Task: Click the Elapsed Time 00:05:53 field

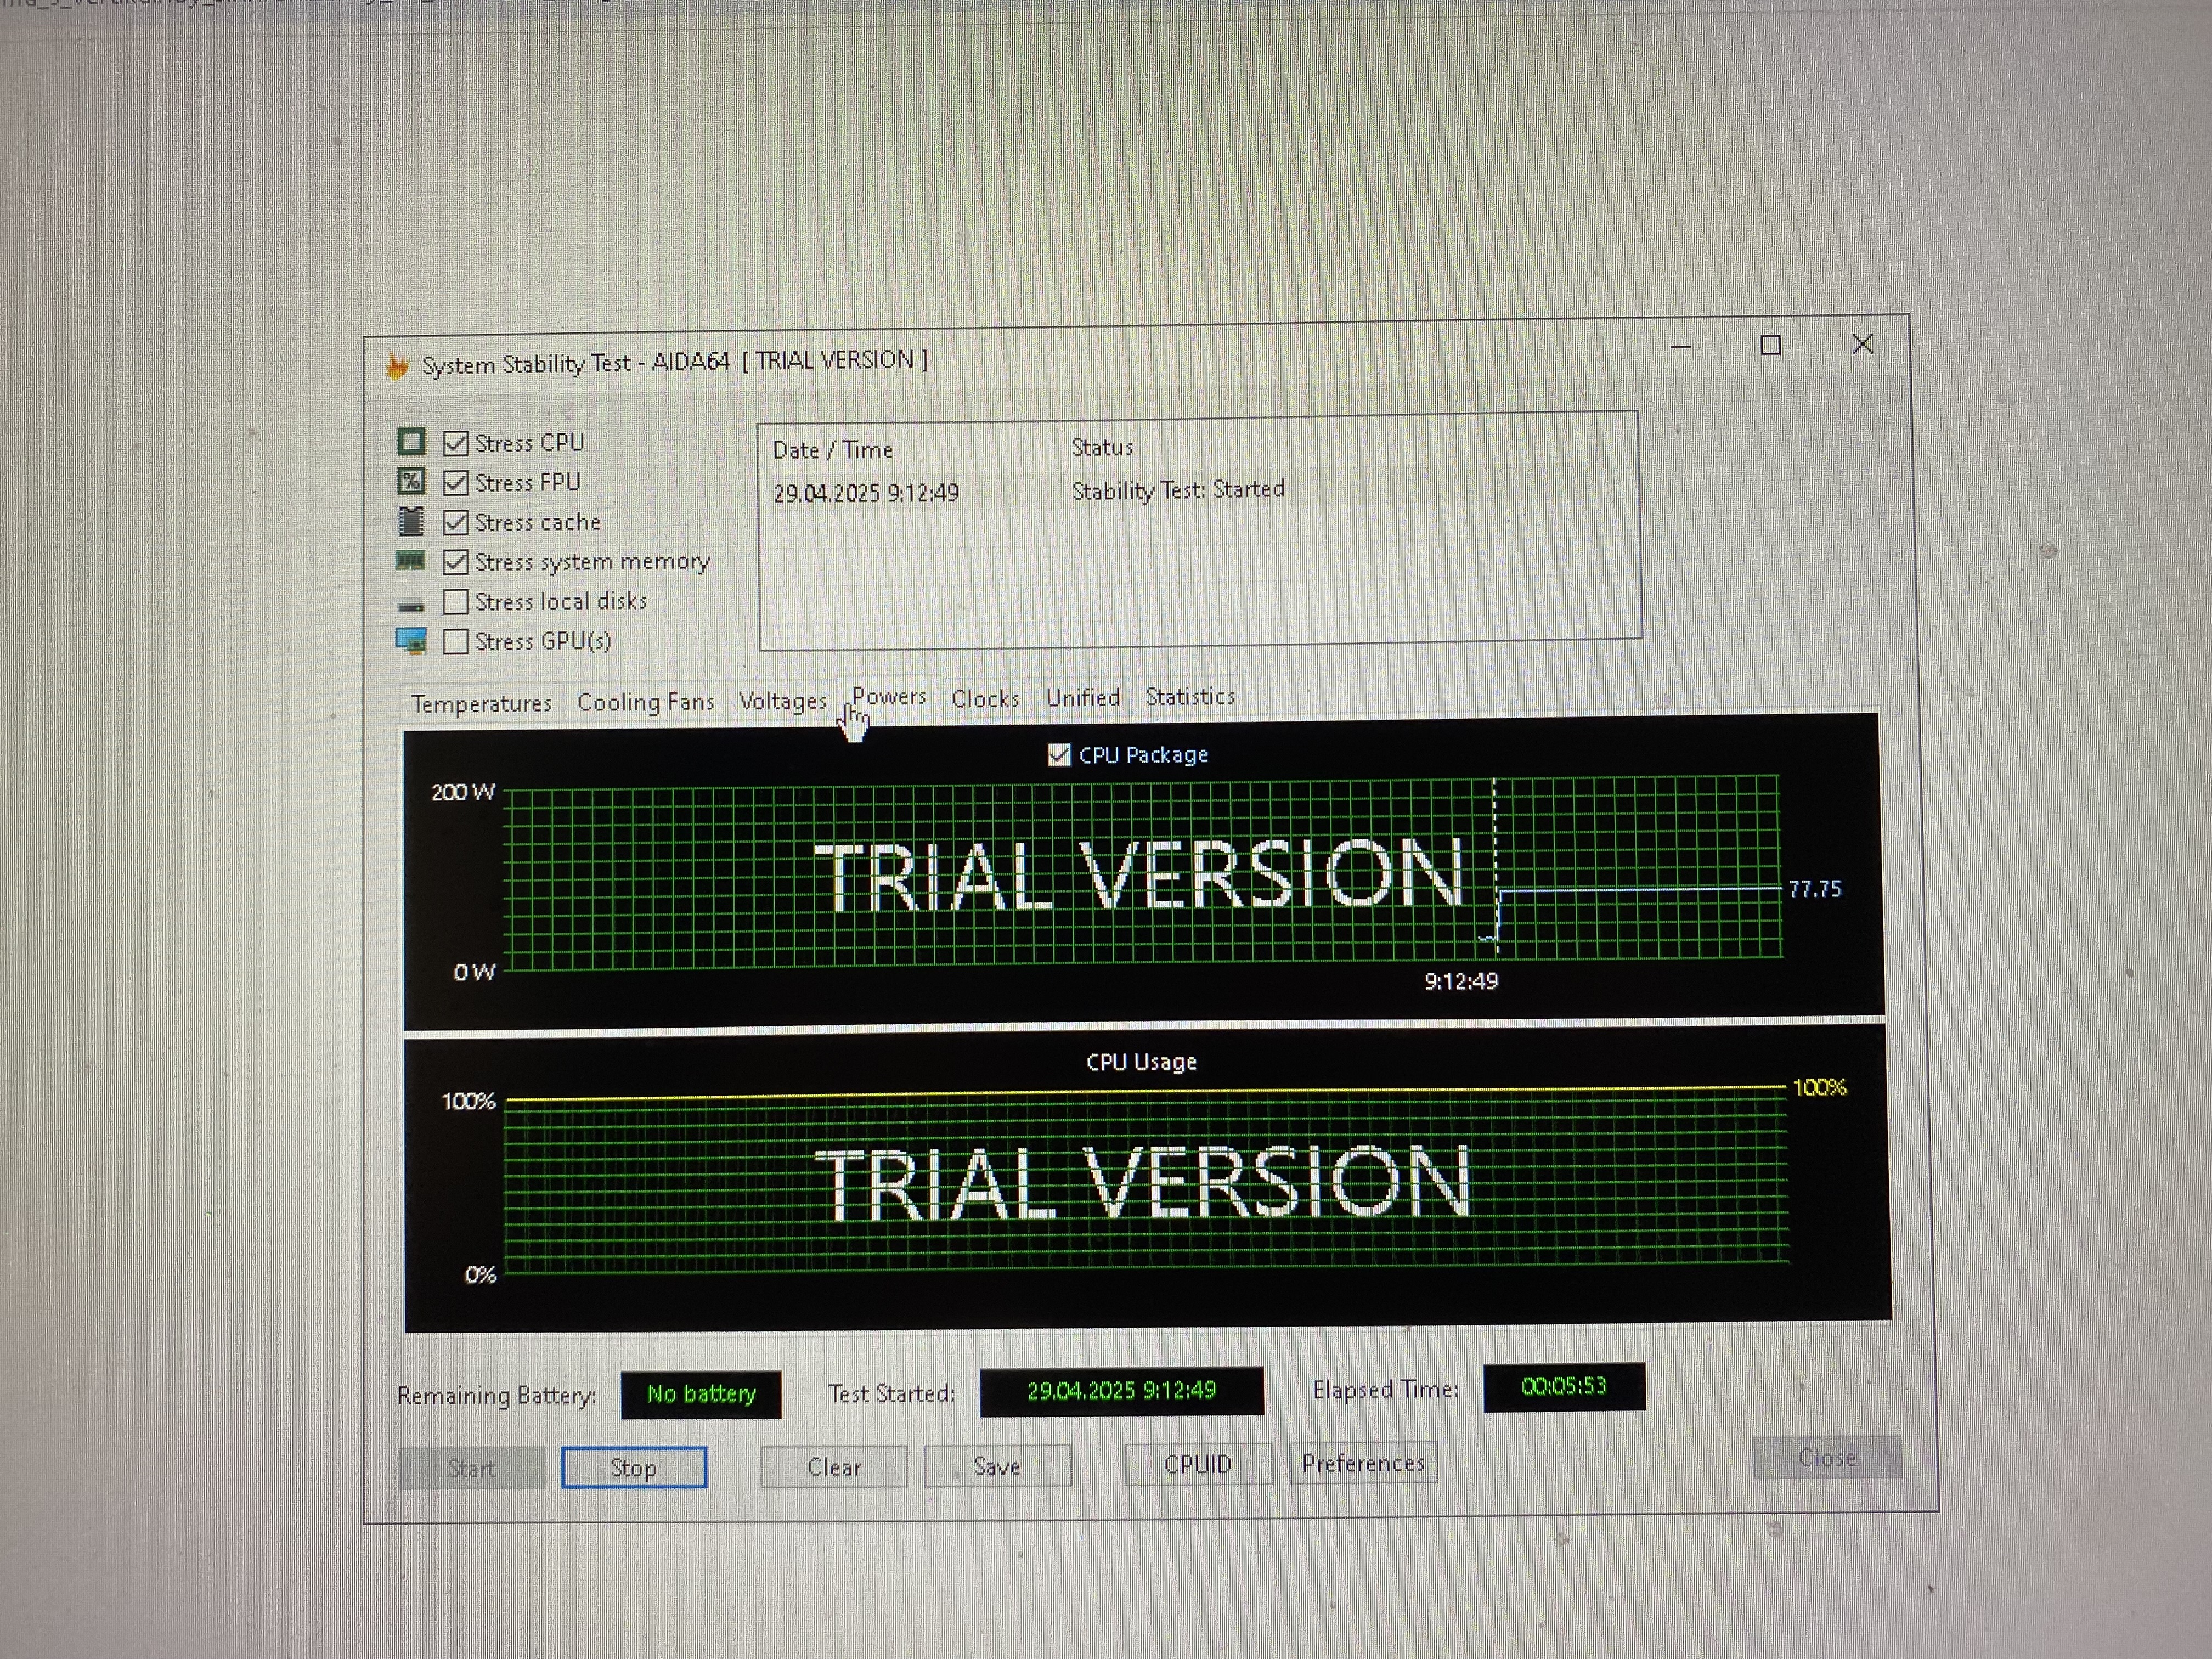Action: (x=1564, y=1387)
